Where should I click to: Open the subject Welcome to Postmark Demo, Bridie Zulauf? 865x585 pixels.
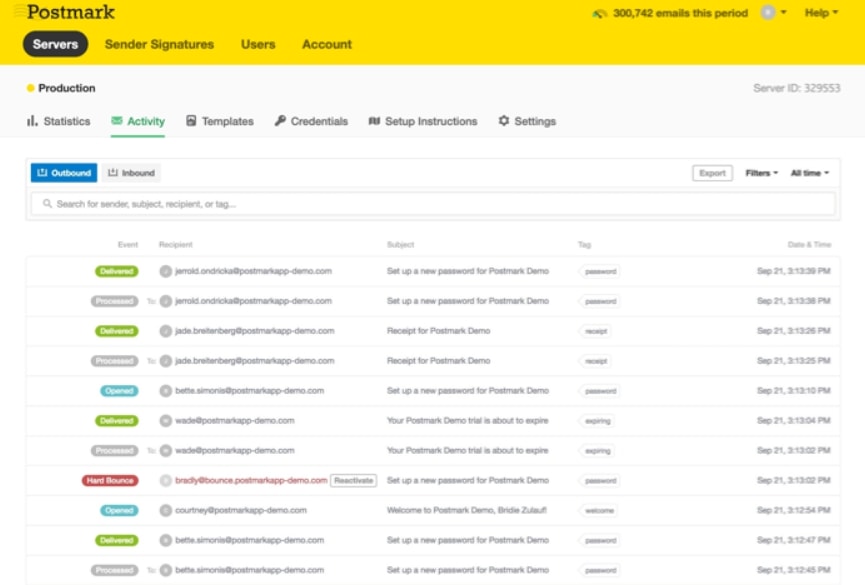coord(467,510)
